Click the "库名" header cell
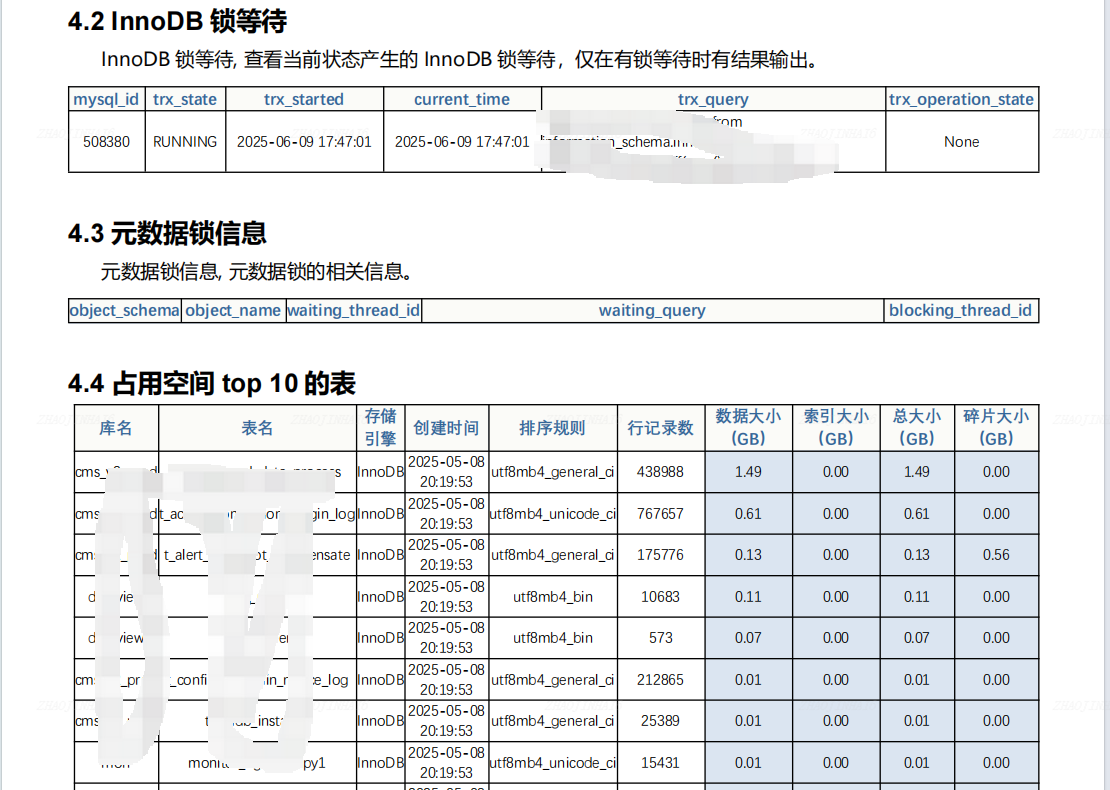 point(116,428)
